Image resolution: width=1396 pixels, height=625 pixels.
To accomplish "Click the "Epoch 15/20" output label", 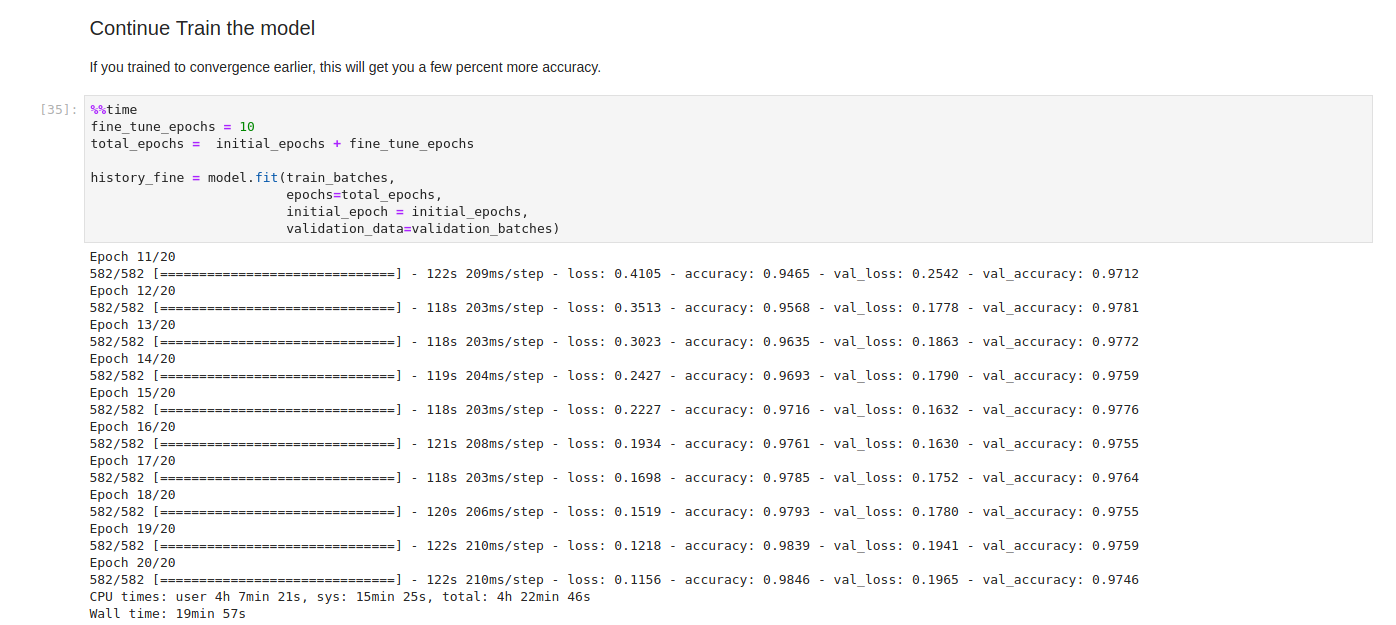I will 132,393.
